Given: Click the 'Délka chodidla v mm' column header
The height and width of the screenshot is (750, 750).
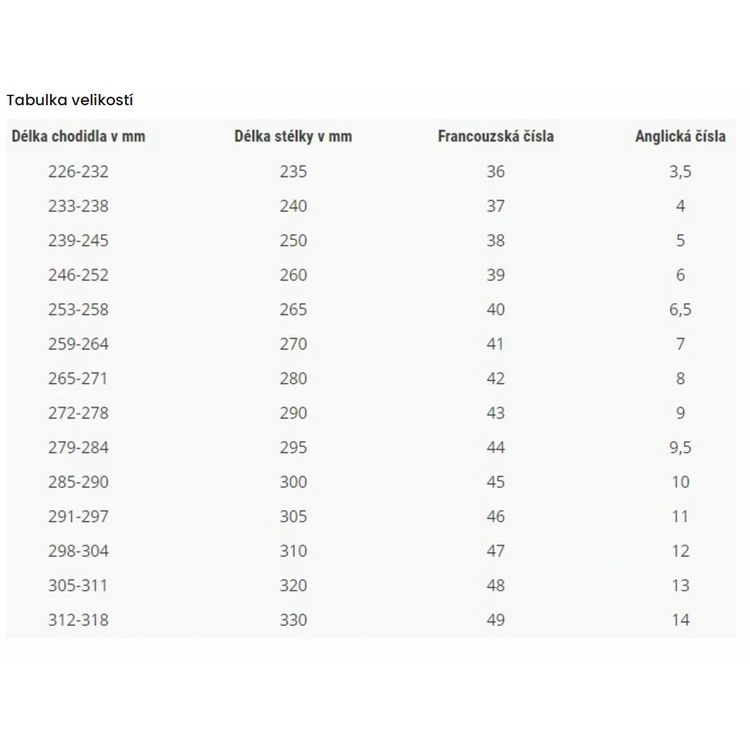Looking at the screenshot, I should pos(78,136).
